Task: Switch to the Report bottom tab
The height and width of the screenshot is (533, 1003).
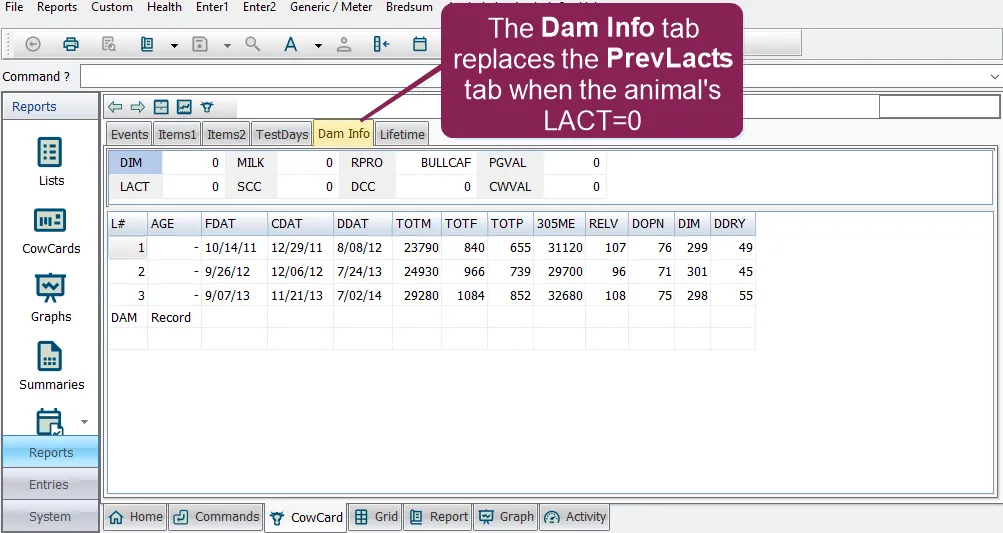Action: [x=438, y=517]
